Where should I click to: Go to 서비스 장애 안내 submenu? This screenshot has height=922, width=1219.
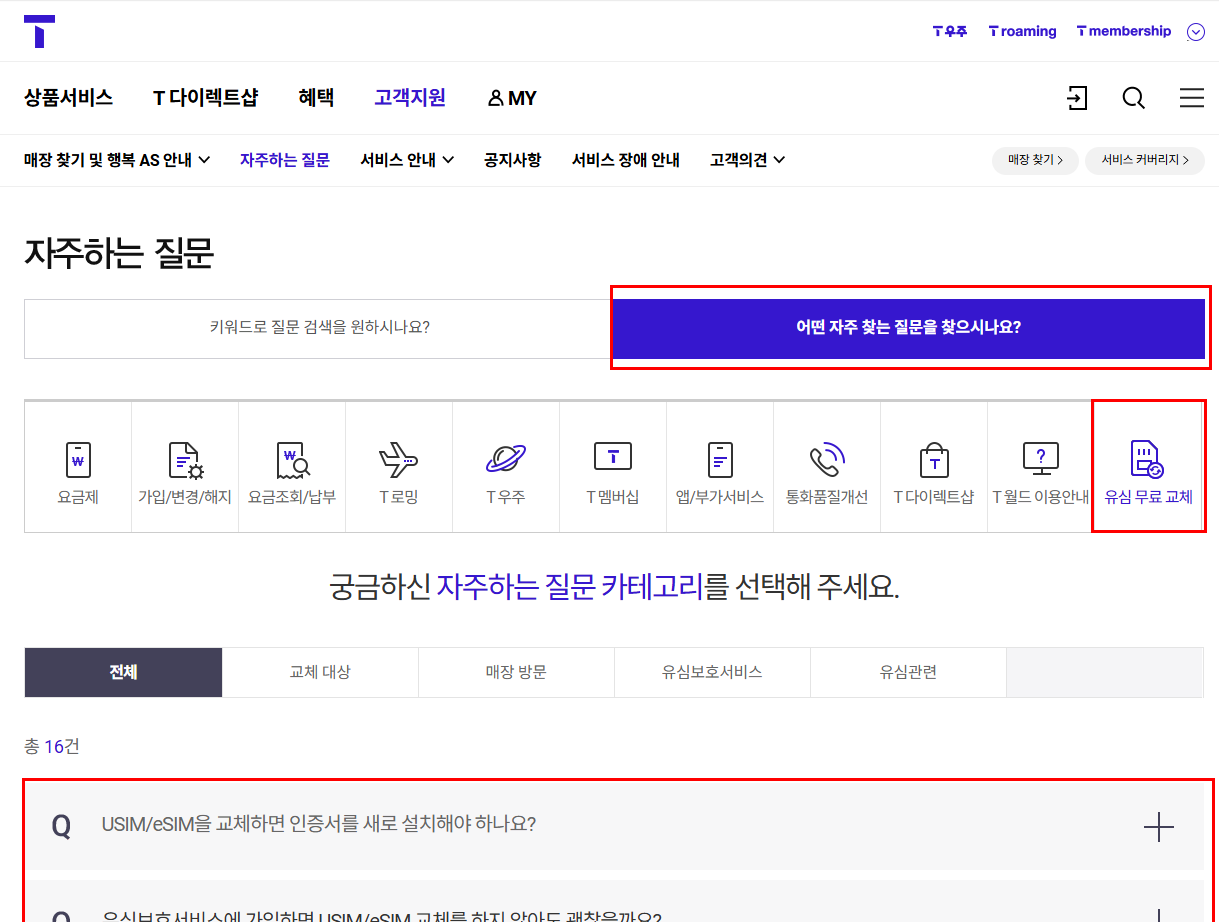(626, 160)
